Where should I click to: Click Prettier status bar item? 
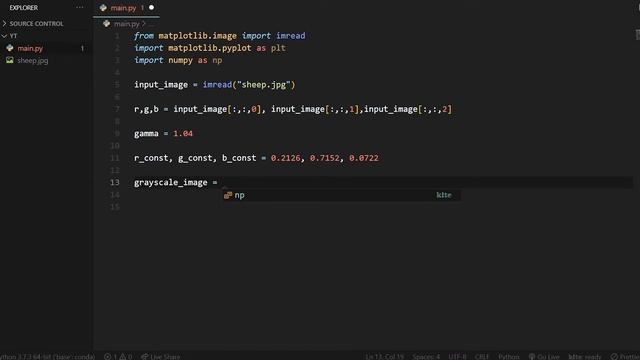coord(625,356)
